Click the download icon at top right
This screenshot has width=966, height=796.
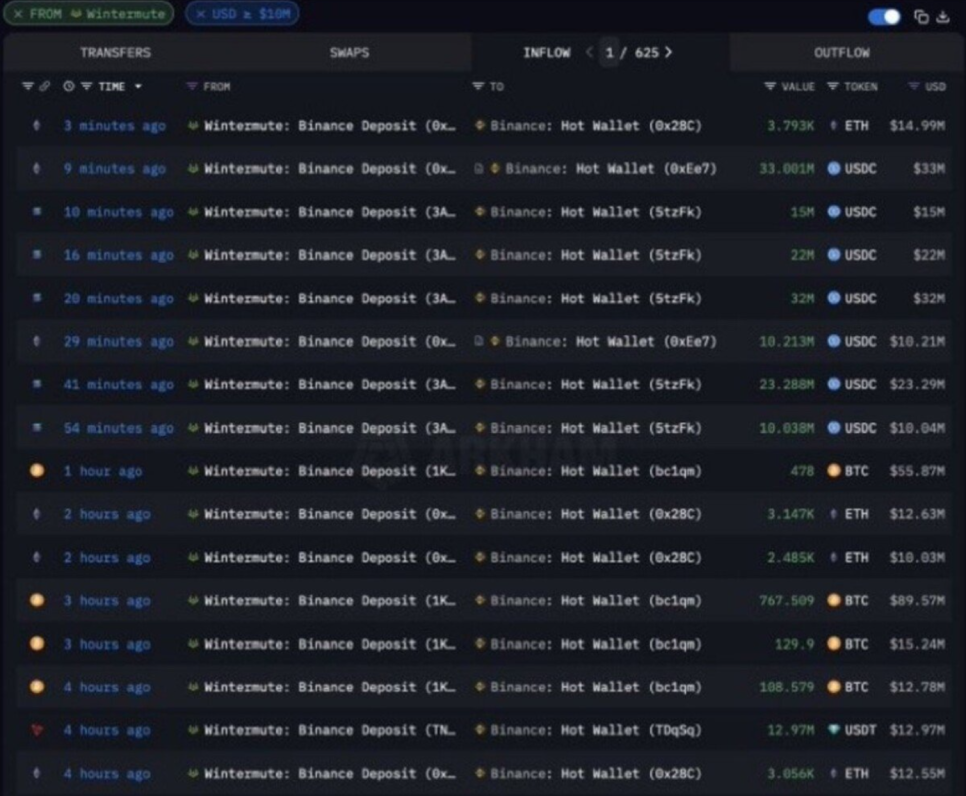point(943,17)
